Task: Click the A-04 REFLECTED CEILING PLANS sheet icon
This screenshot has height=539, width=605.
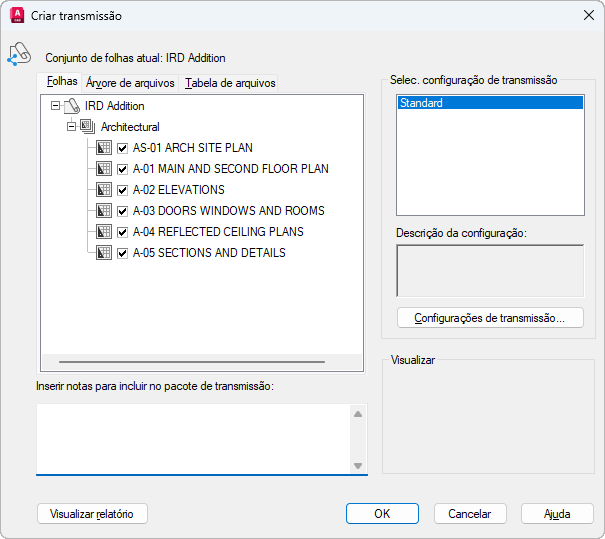Action: tap(104, 232)
